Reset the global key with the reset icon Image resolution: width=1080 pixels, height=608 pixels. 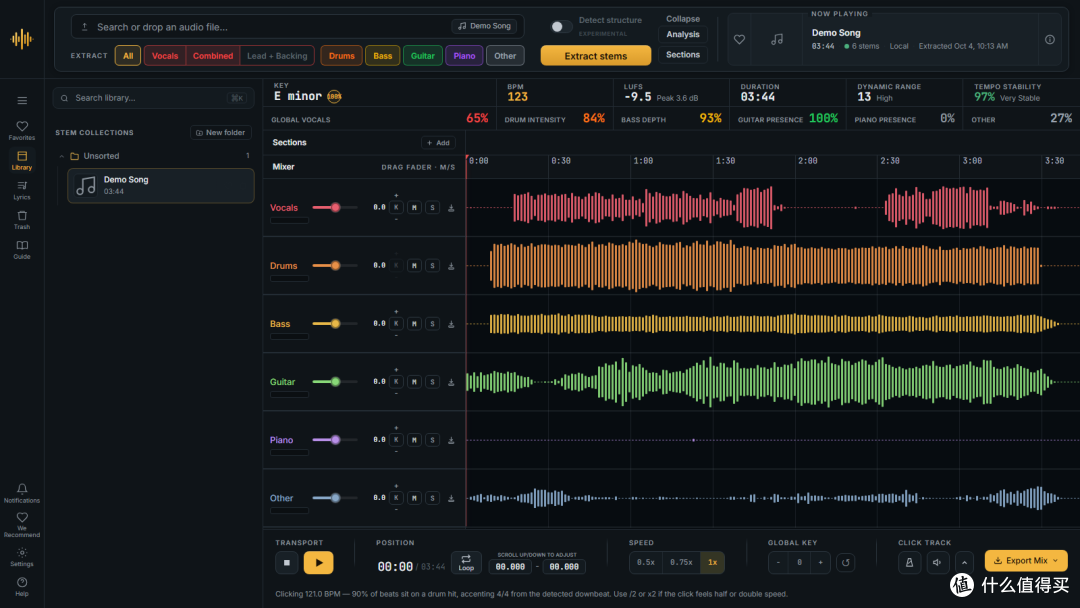tap(846, 563)
